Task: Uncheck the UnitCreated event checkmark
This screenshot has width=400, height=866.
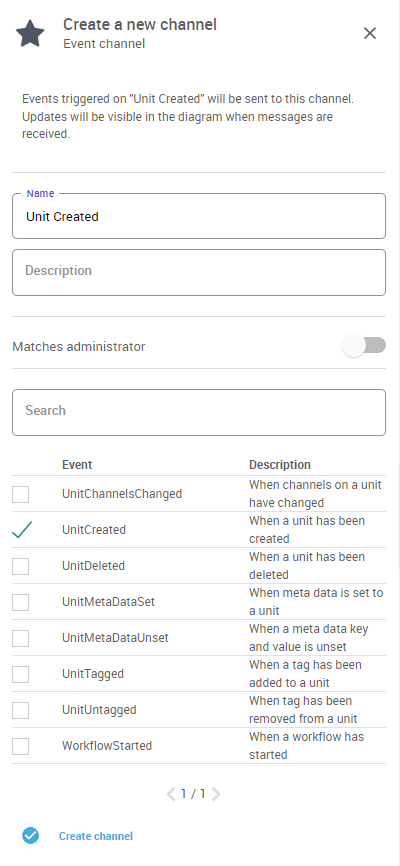Action: (x=21, y=530)
